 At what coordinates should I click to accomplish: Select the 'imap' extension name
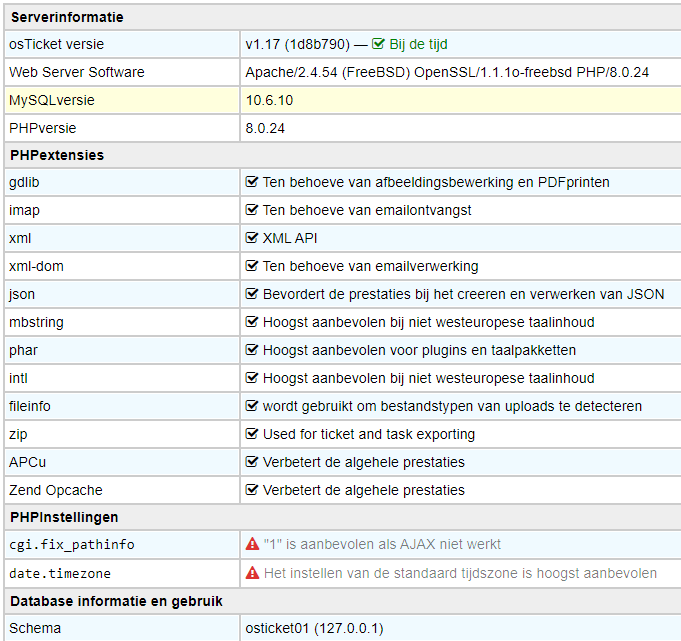coord(24,210)
